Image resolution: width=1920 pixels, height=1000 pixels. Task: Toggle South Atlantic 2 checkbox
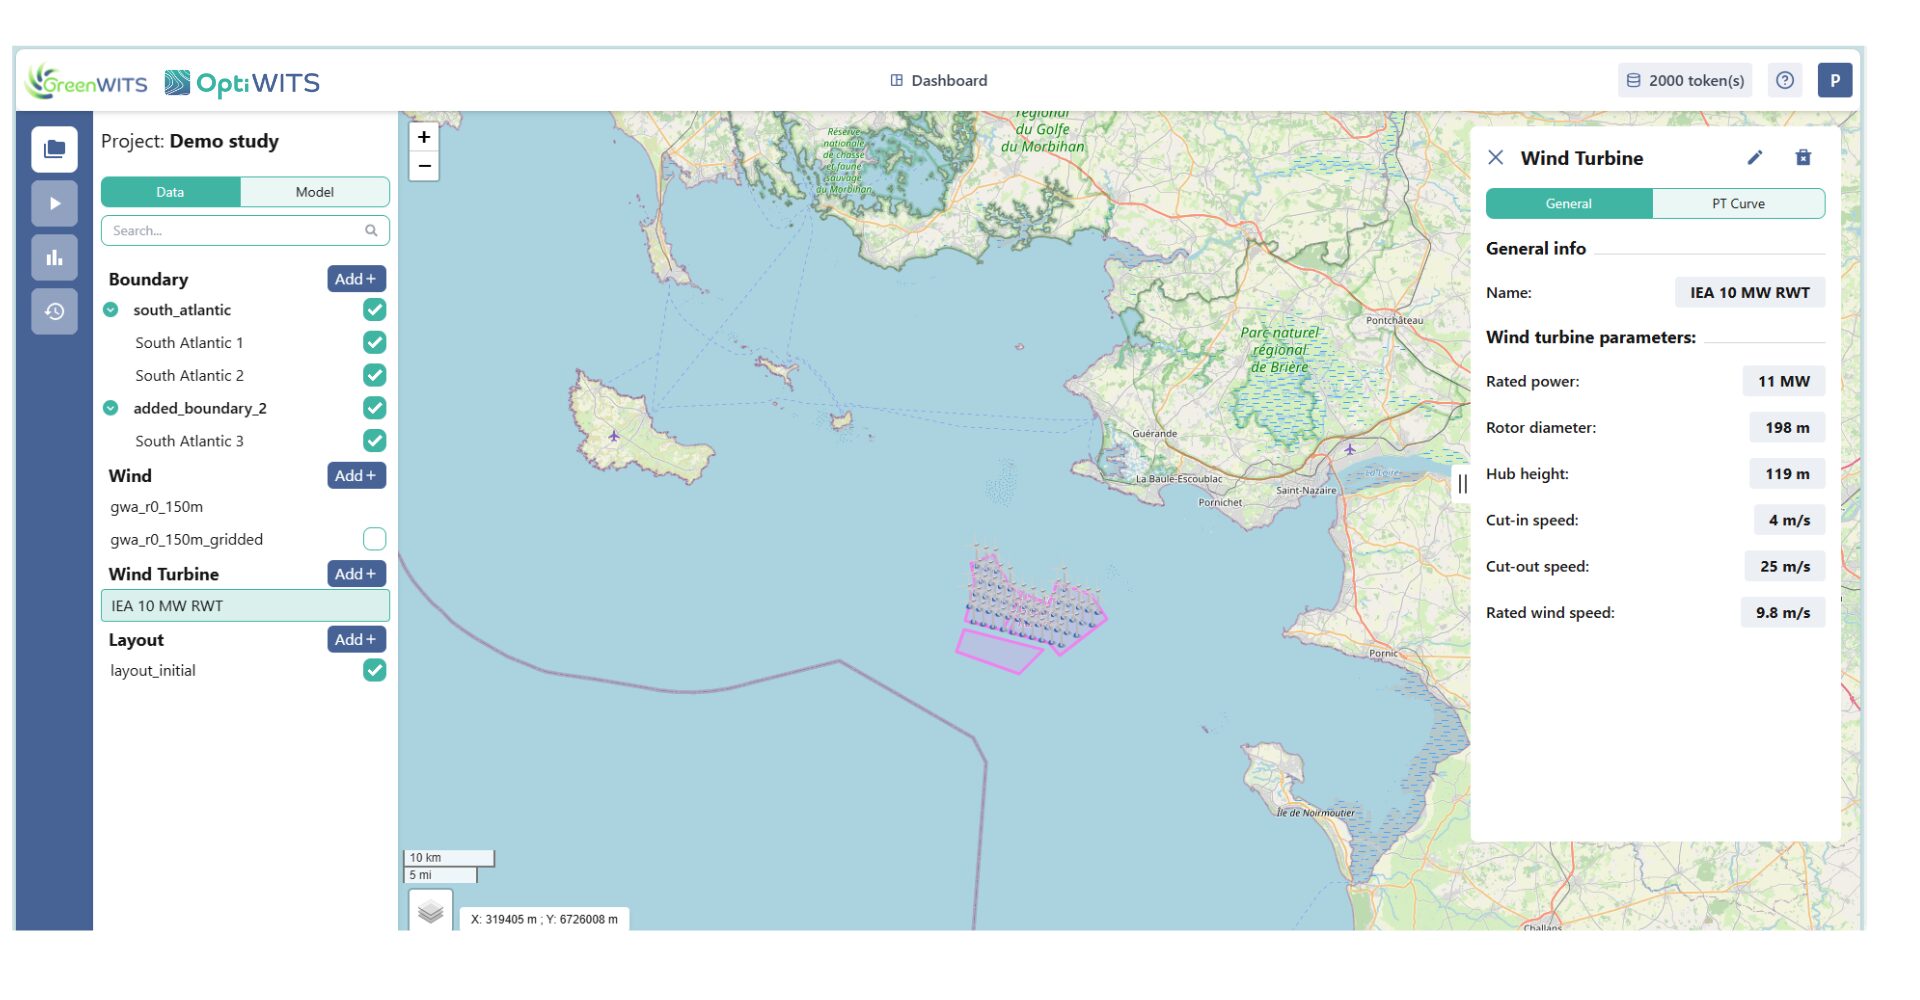[375, 376]
